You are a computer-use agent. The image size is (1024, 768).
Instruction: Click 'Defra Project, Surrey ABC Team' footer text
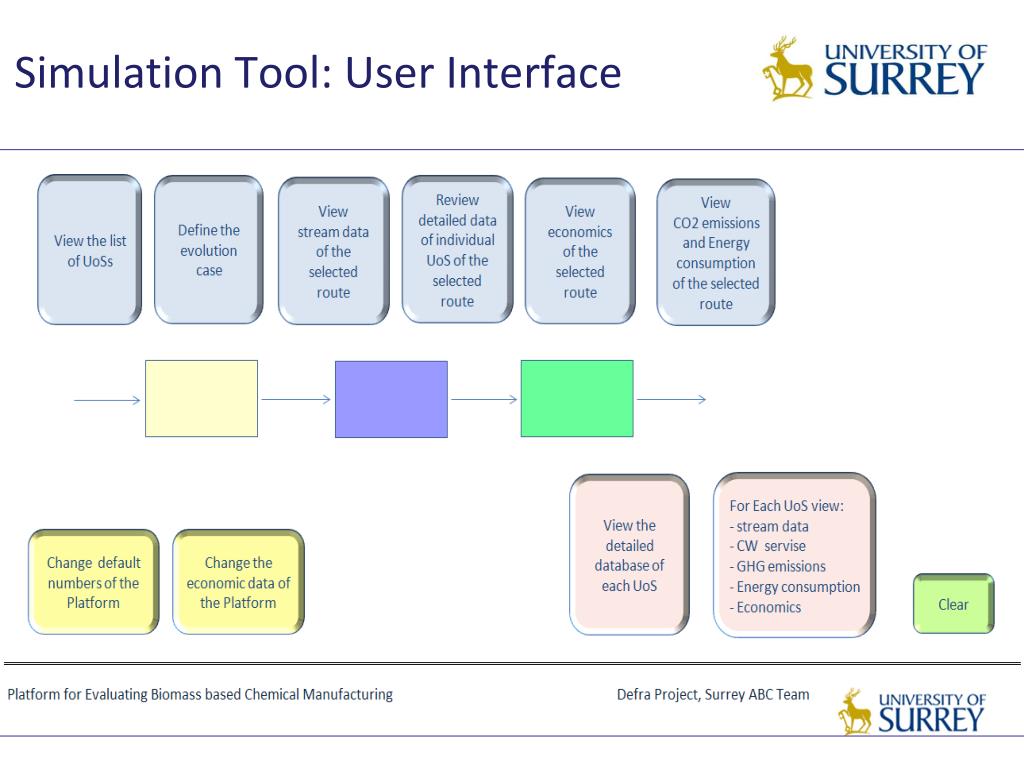click(713, 694)
